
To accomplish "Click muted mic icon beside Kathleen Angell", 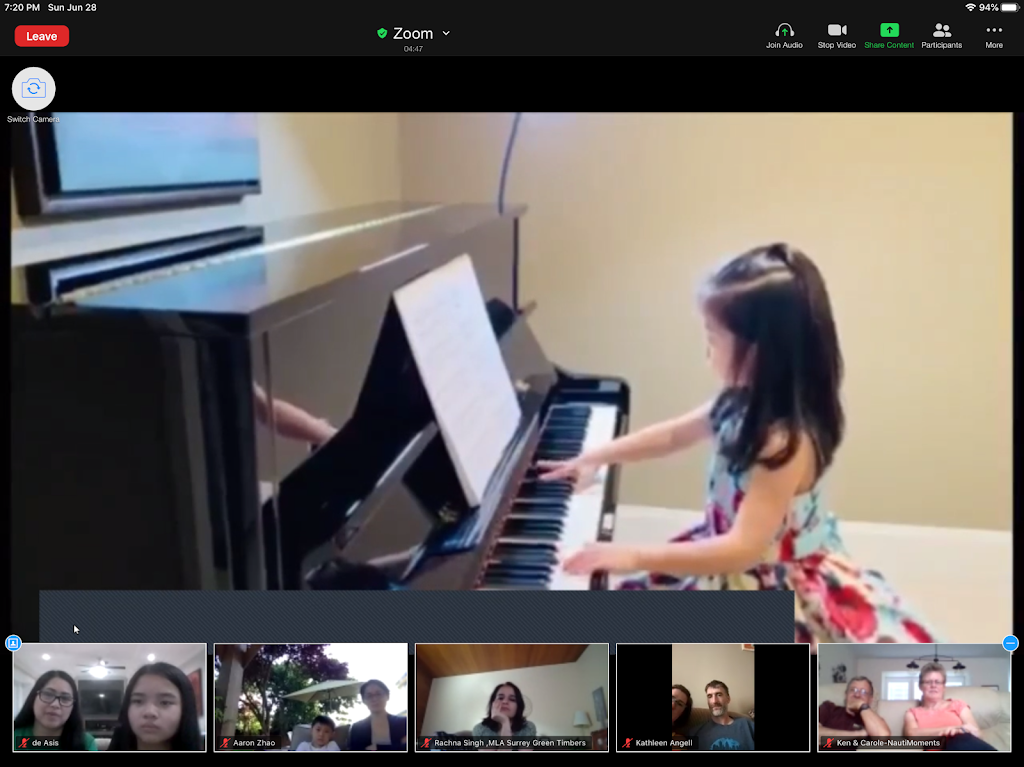I will pos(628,743).
